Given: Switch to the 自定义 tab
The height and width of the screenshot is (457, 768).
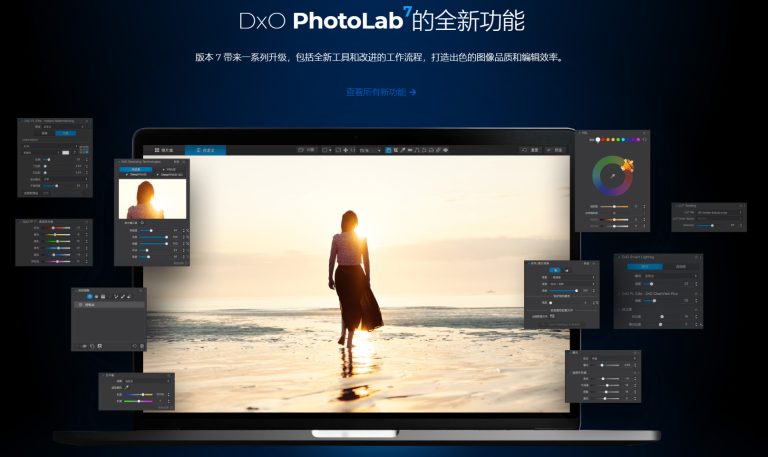Looking at the screenshot, I should pos(205,150).
